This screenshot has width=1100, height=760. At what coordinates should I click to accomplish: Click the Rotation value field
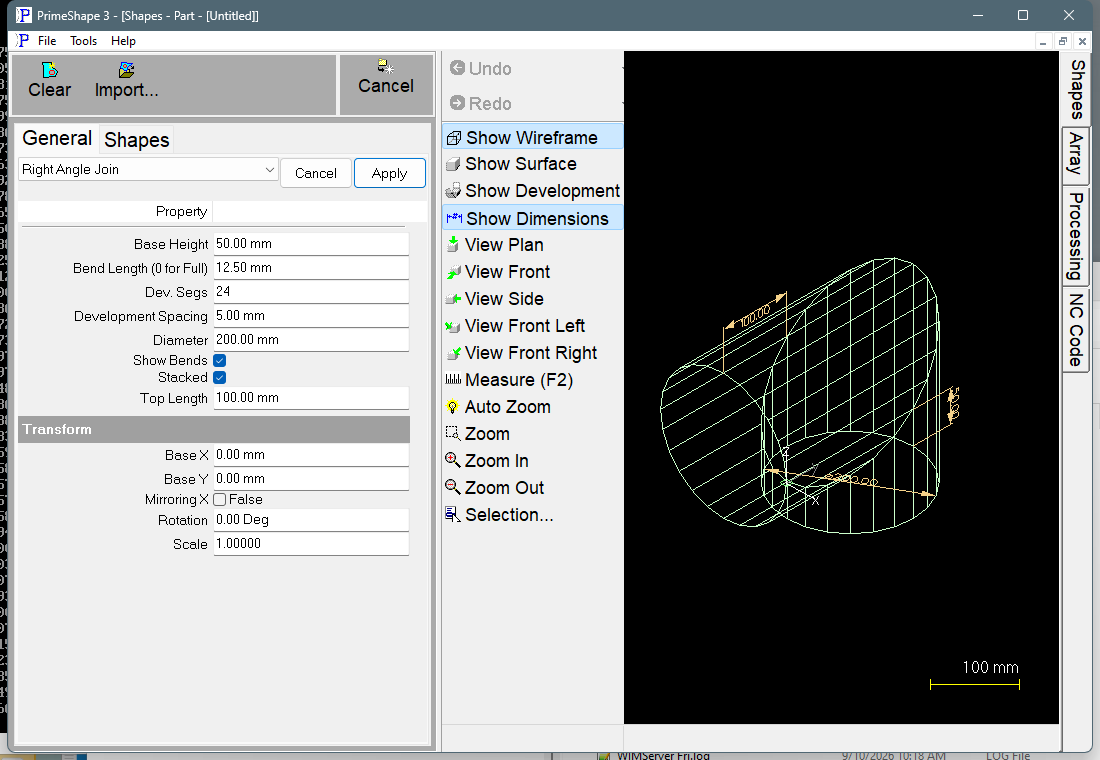[x=311, y=520]
